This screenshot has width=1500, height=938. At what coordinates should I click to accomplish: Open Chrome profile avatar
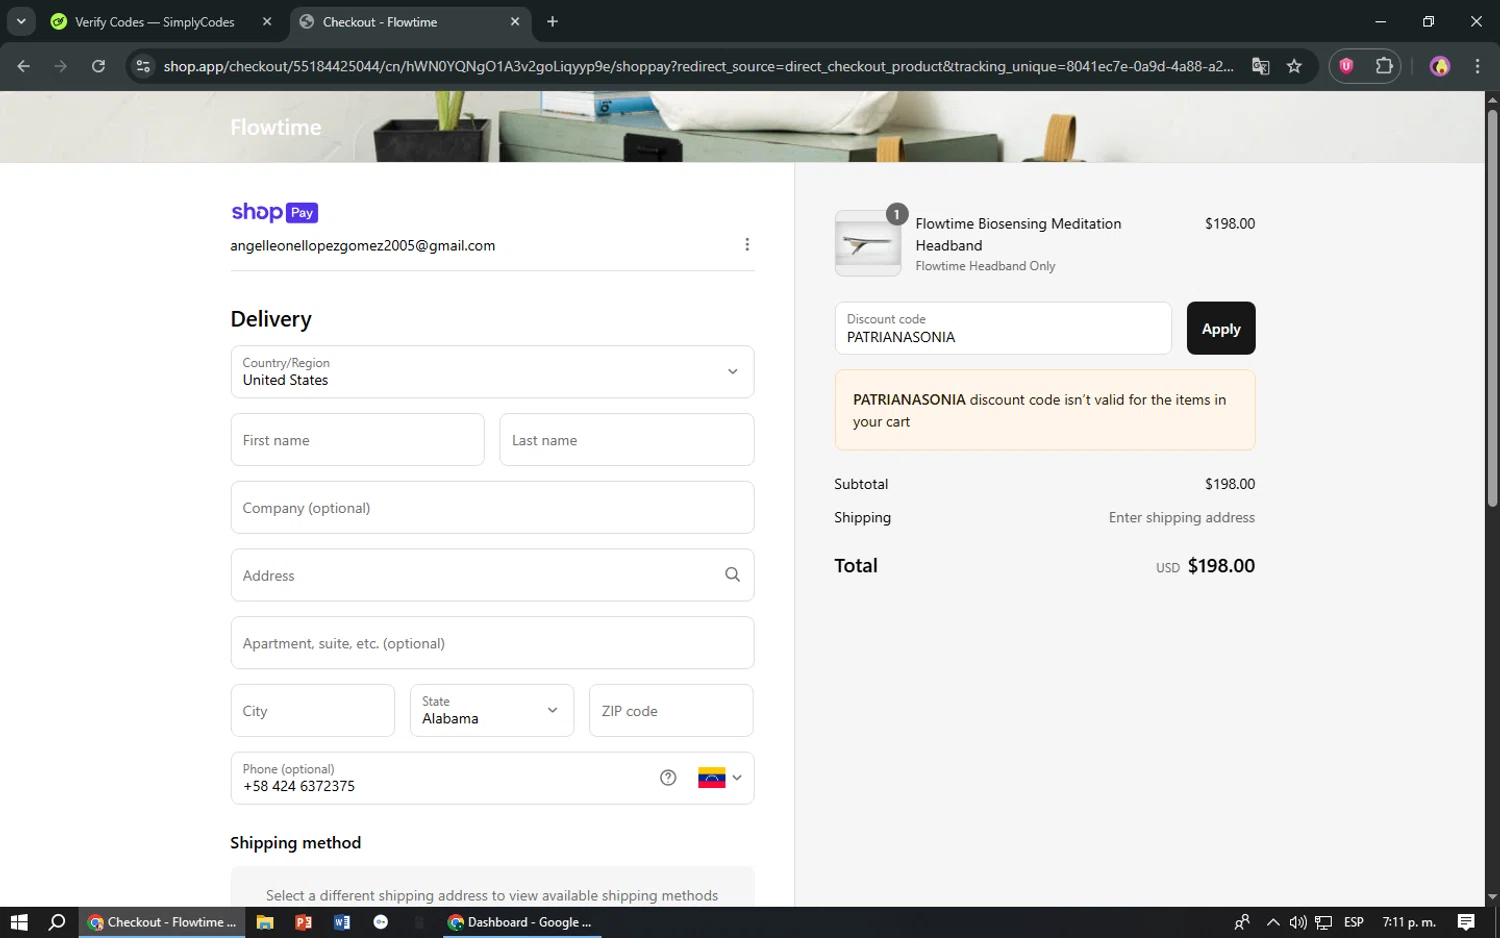click(1440, 66)
